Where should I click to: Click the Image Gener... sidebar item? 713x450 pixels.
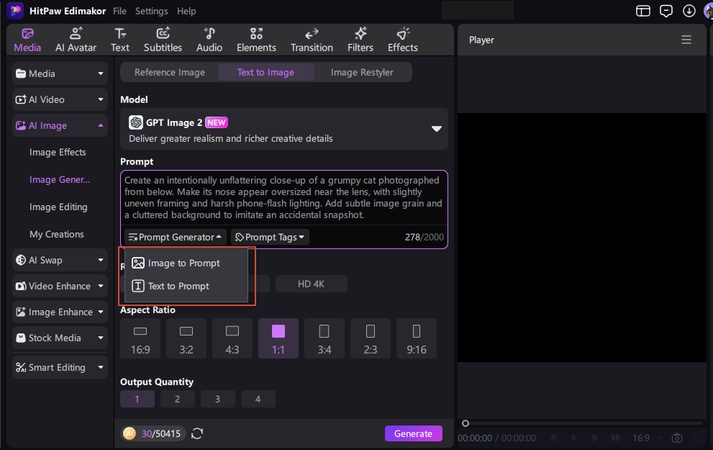click(60, 180)
